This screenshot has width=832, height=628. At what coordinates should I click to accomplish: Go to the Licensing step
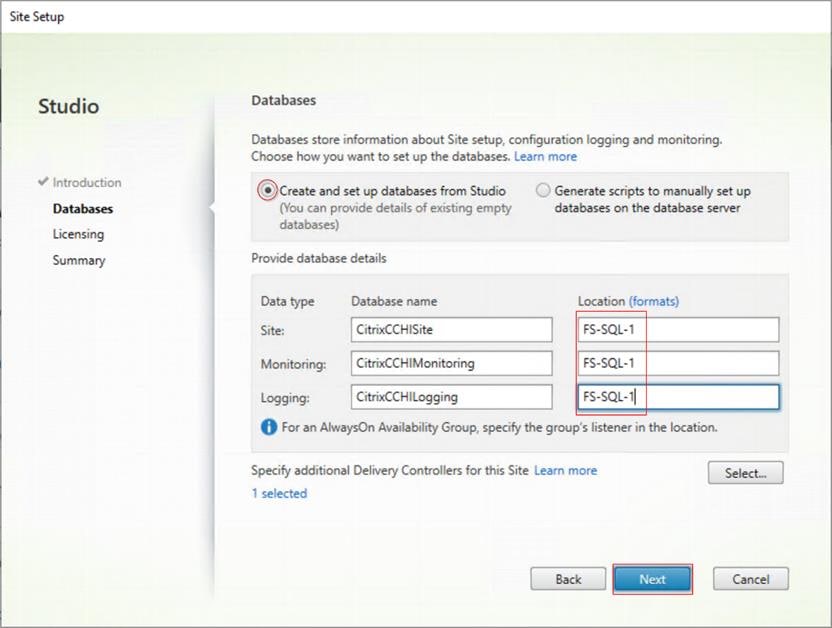pos(78,234)
